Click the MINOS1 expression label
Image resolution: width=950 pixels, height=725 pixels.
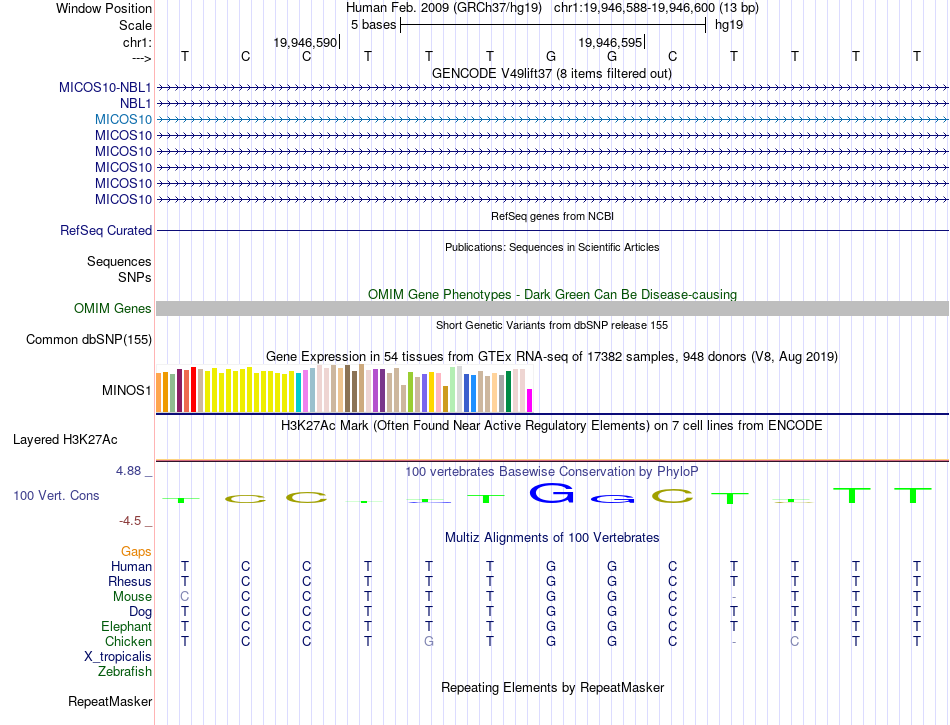click(x=127, y=390)
